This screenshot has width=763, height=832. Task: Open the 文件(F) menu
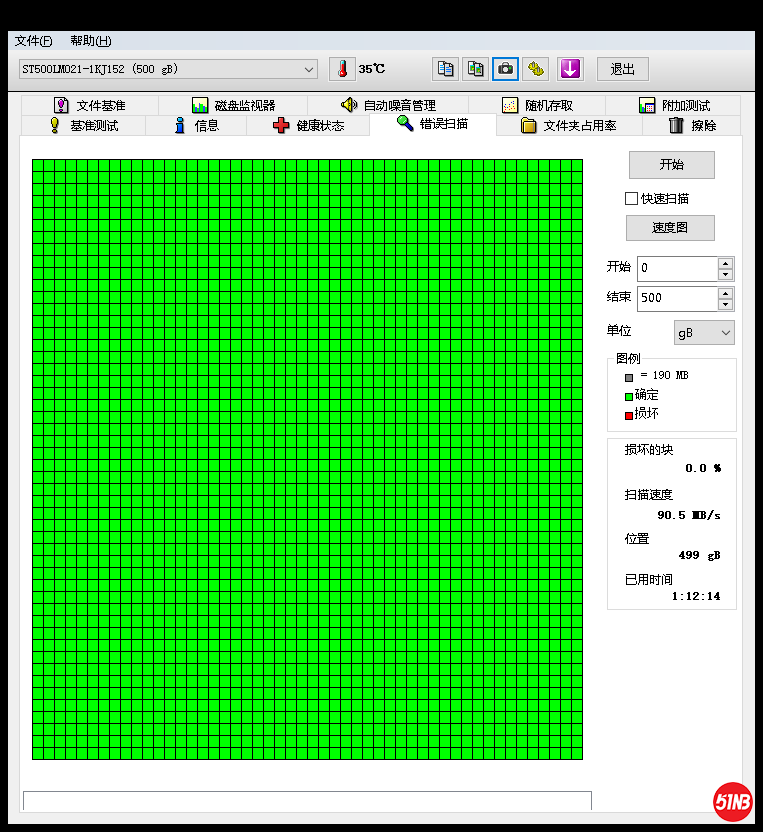pyautogui.click(x=33, y=41)
